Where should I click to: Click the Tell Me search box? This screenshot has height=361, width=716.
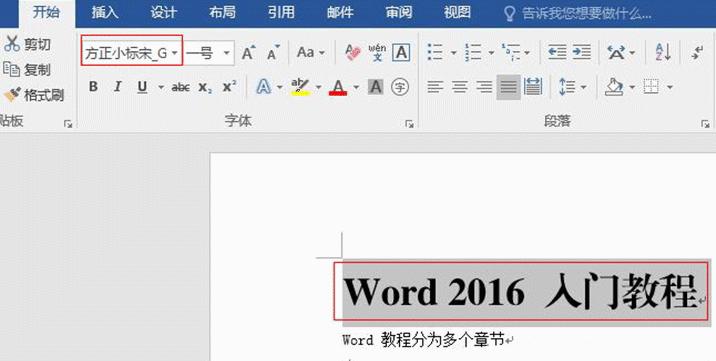577,14
